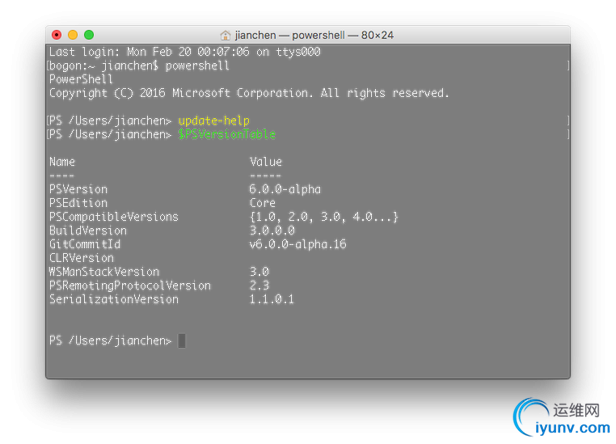
Task: Click the '6.0.0-alpha' value
Action: click(285, 189)
